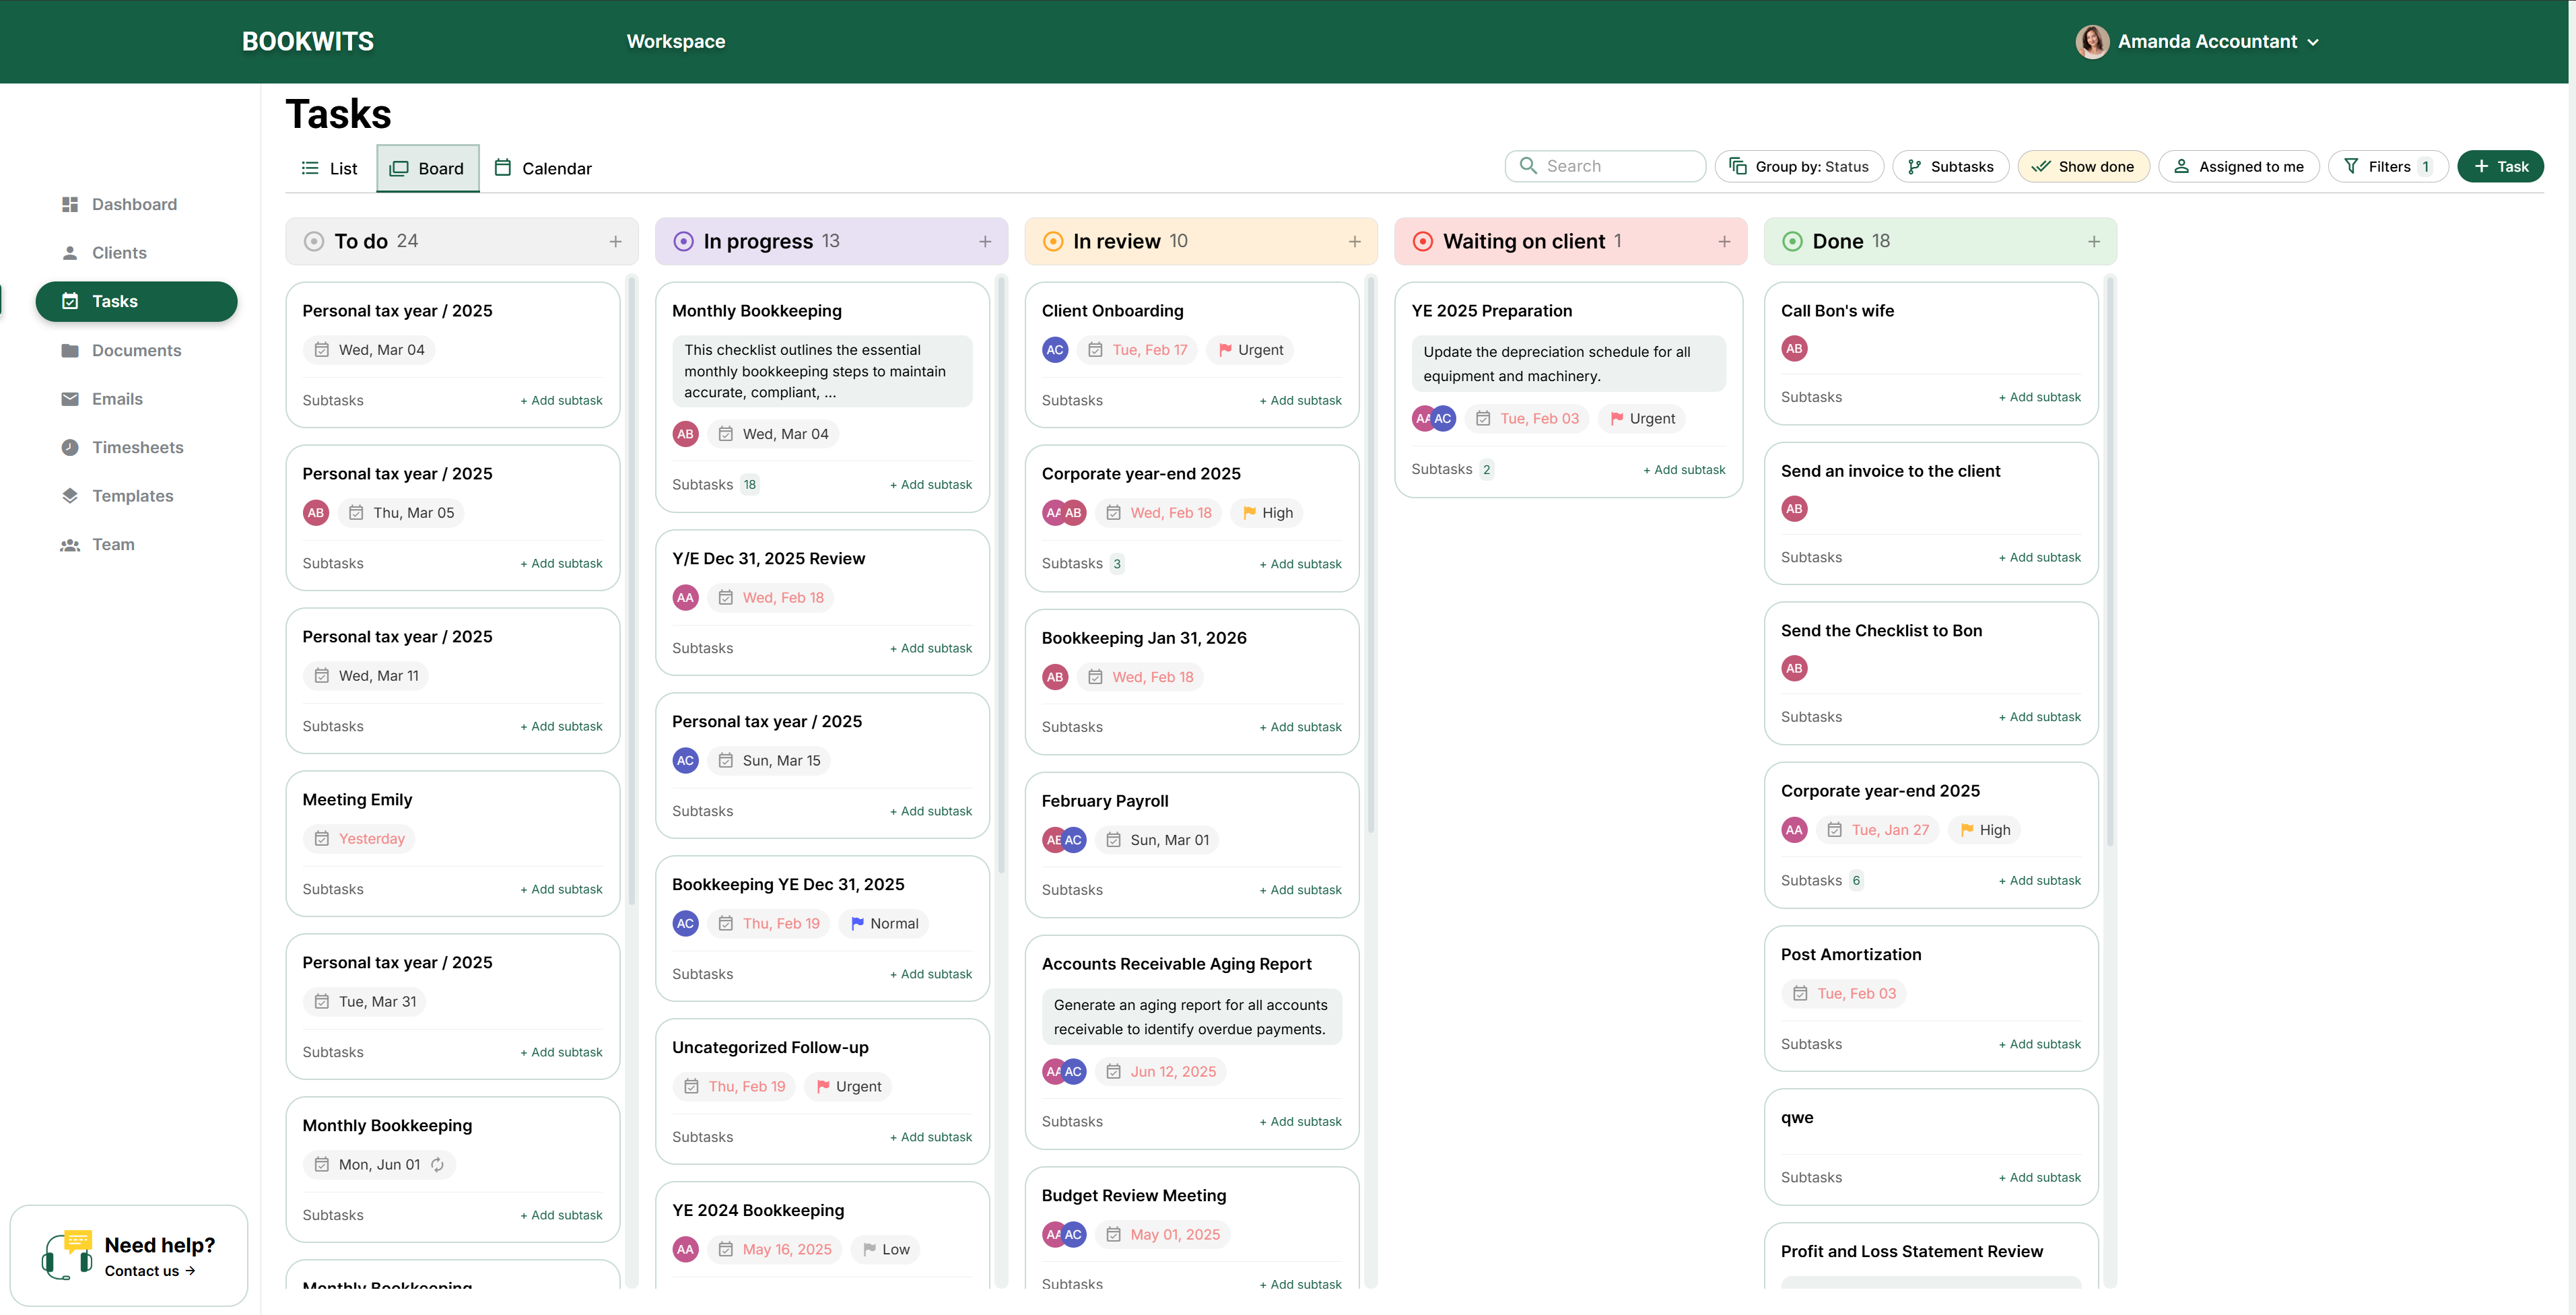Click Urgent flag on Client Onboarding card
The height and width of the screenshot is (1315, 2576).
point(1251,350)
